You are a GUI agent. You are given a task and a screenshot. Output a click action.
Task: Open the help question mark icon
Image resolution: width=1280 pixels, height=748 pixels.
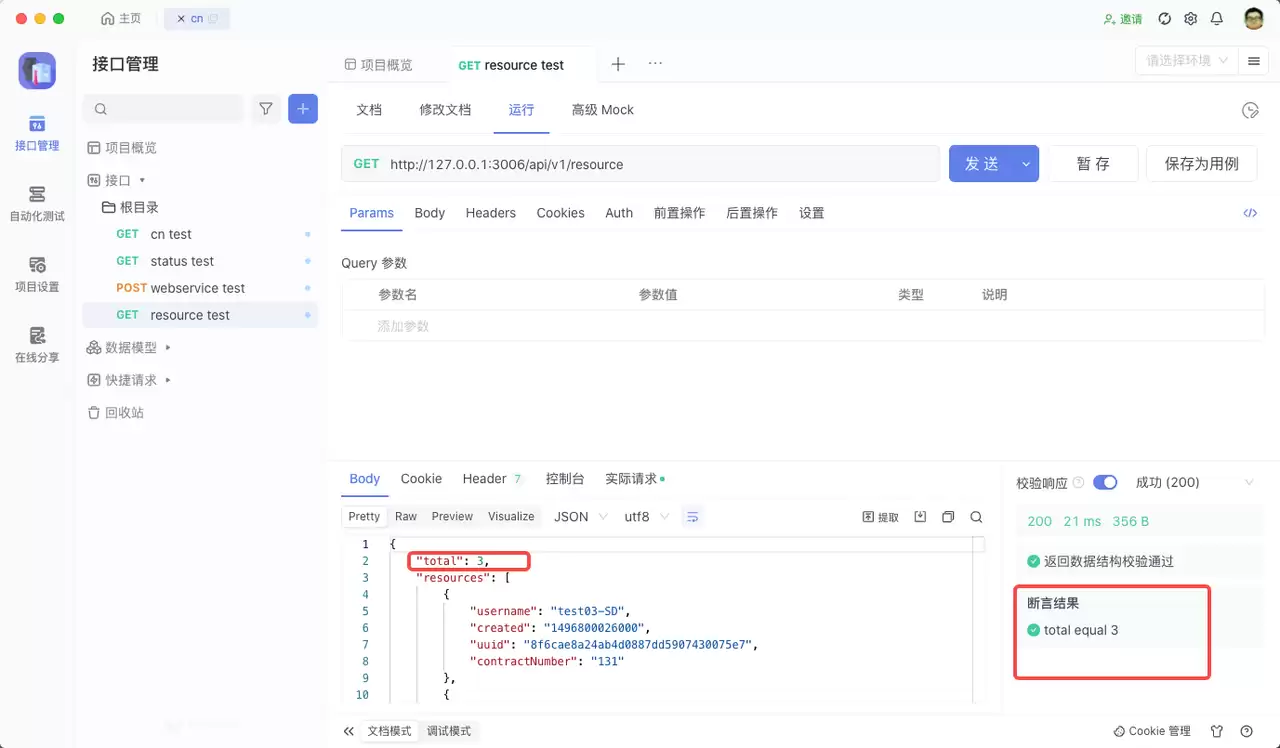(x=1246, y=731)
